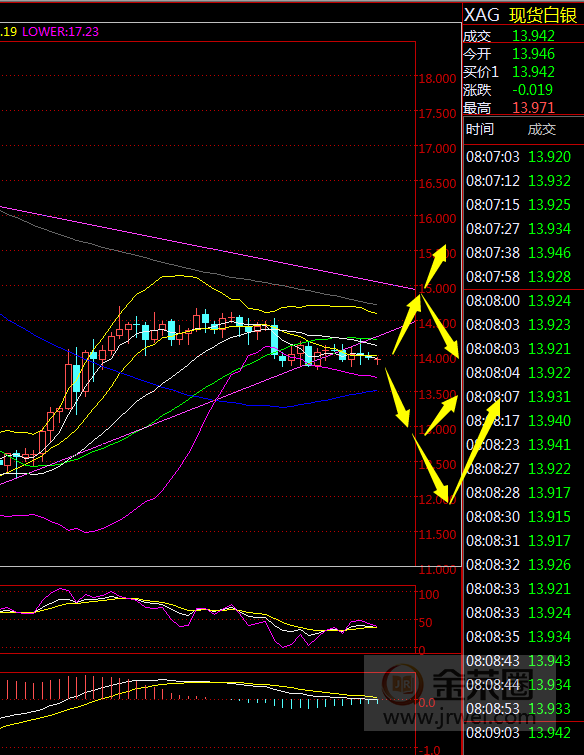Select the 50 level on oscillator axis
The width and height of the screenshot is (584, 755).
[x=426, y=623]
